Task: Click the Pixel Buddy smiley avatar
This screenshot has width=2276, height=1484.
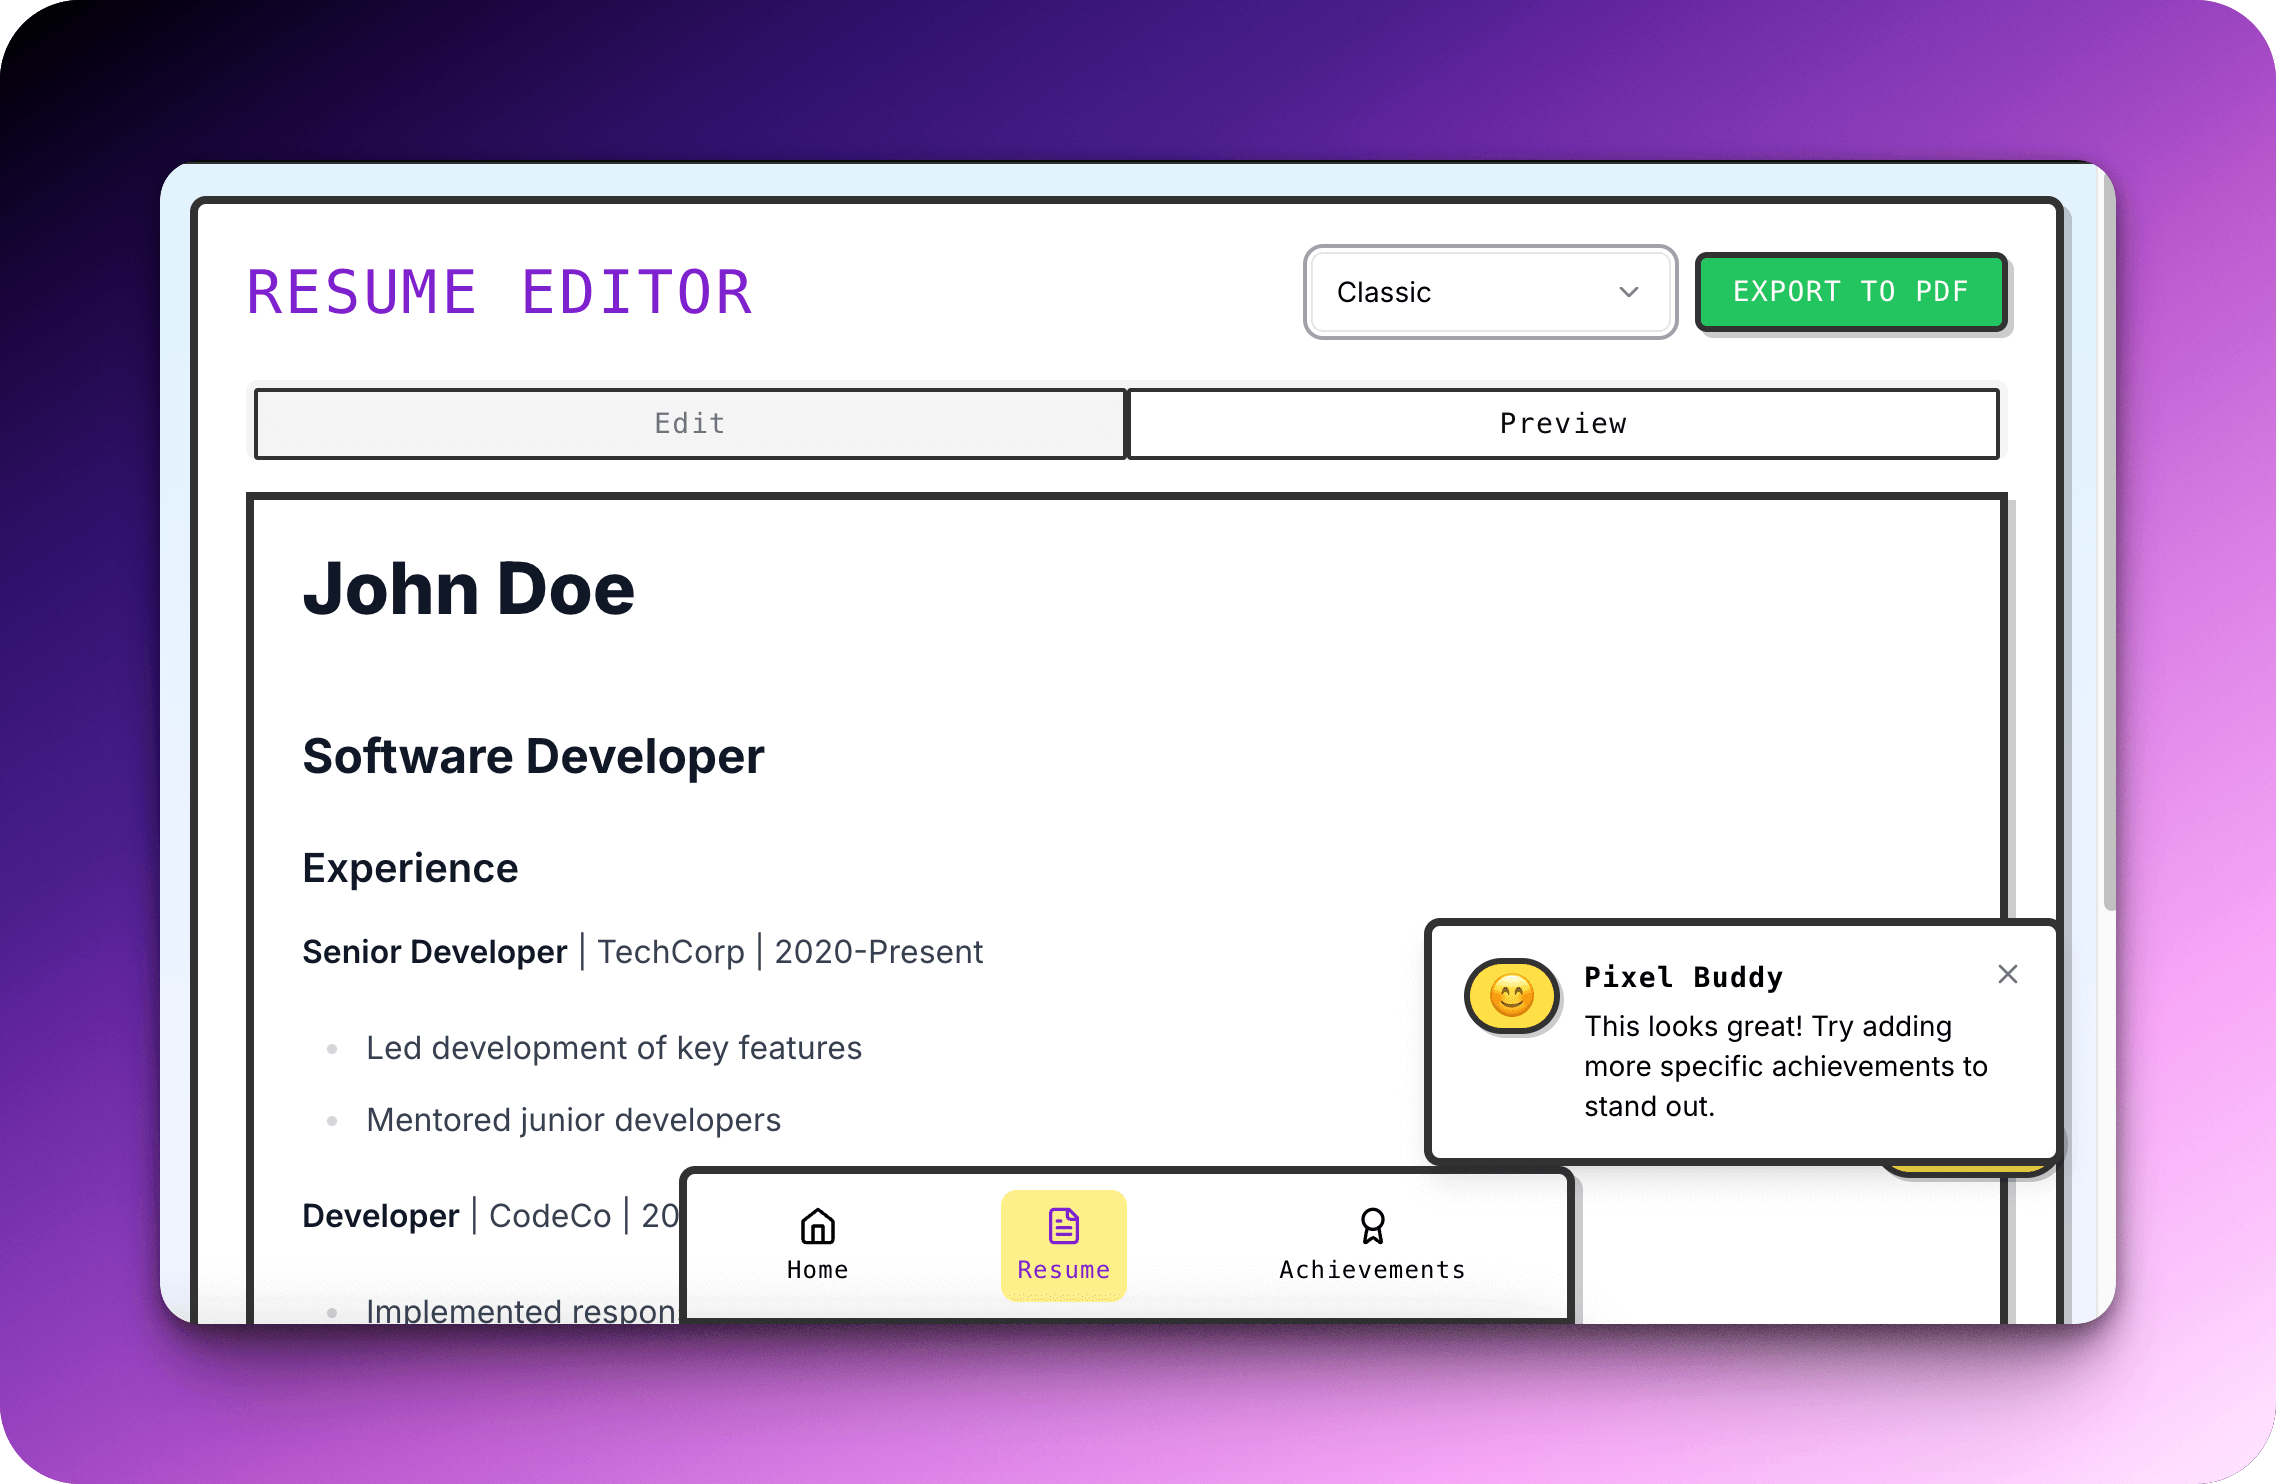Action: coord(1512,996)
